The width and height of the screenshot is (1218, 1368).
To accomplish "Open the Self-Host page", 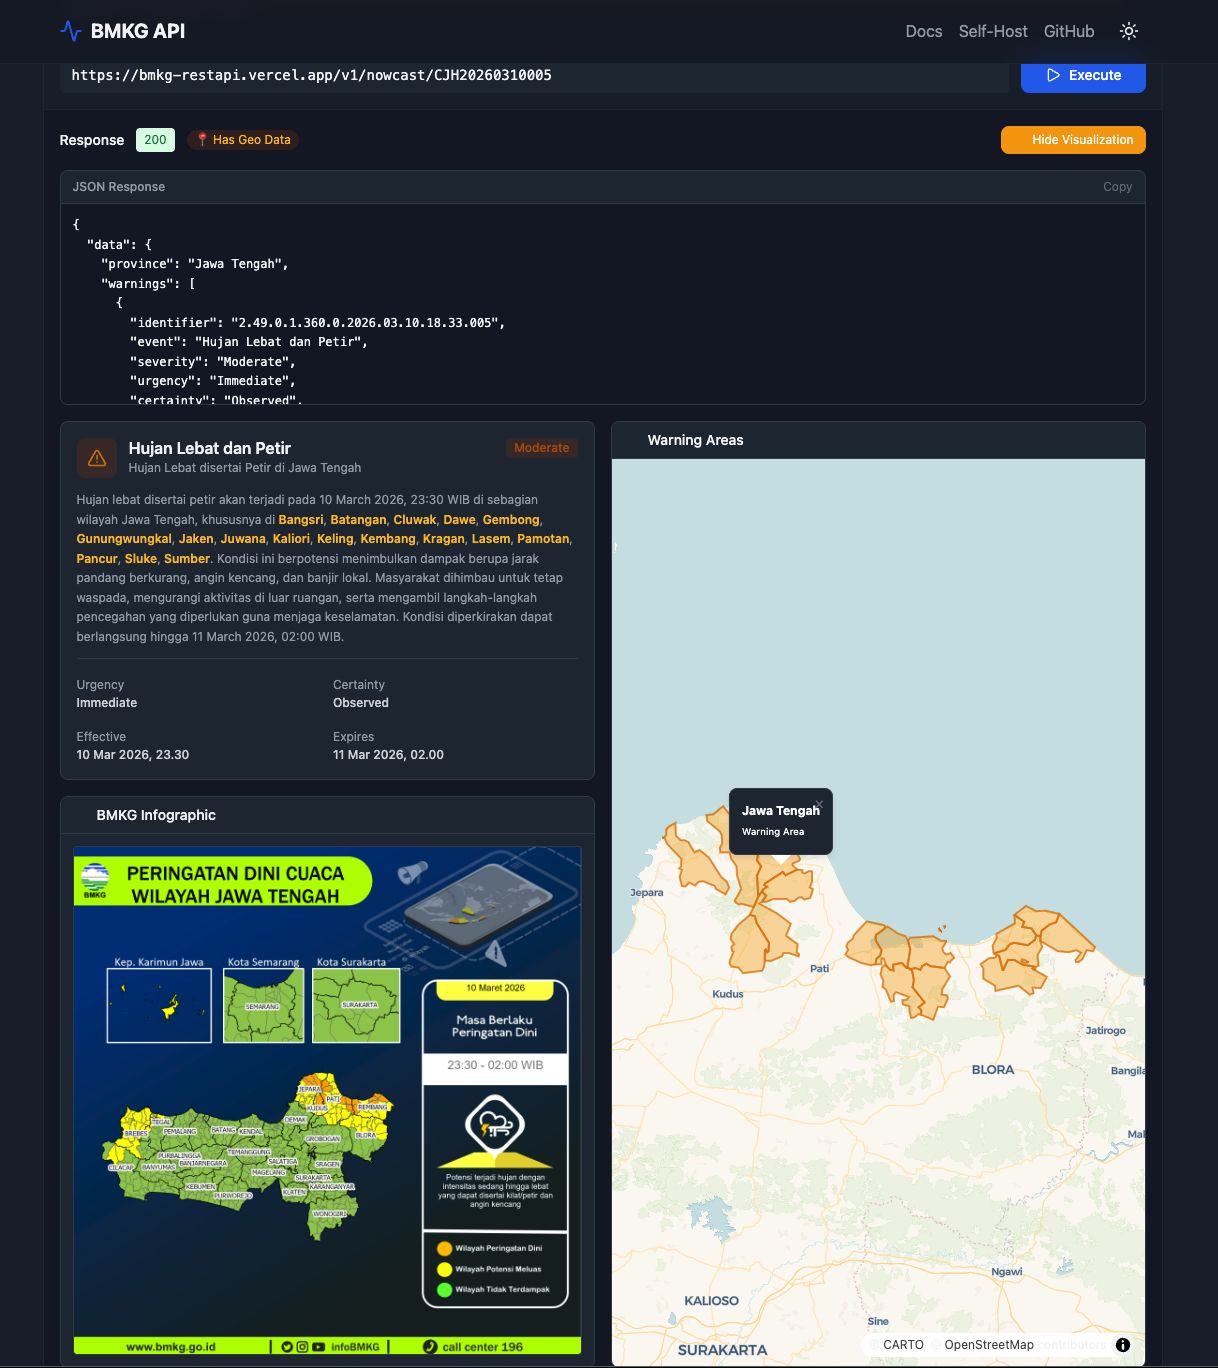I will [993, 31].
